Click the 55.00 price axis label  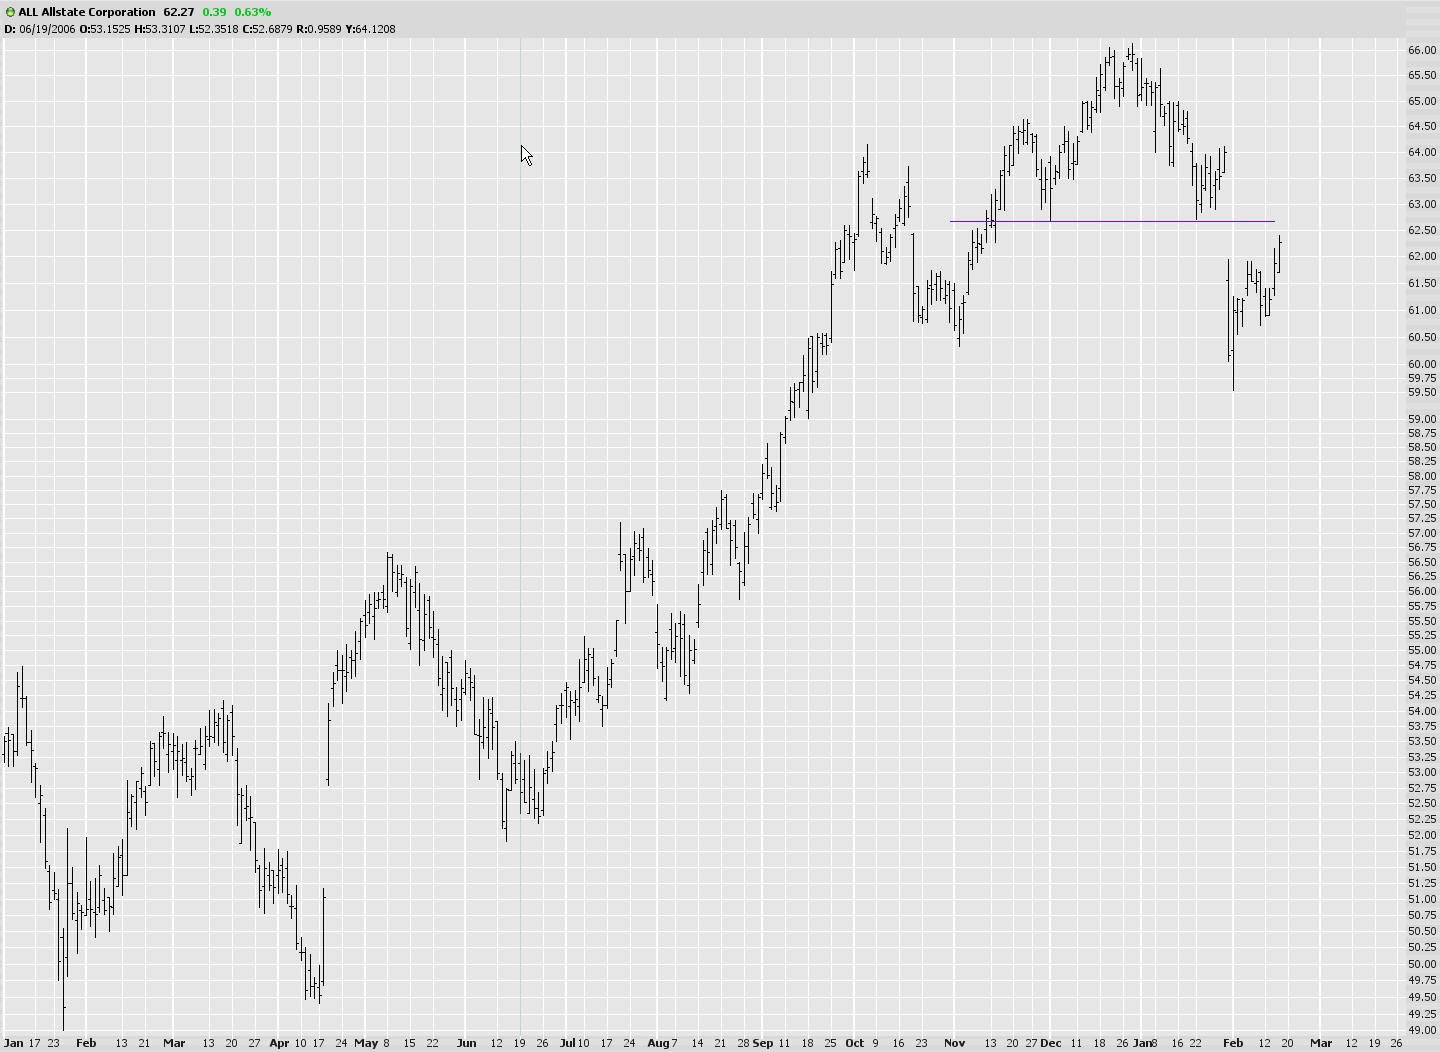pyautogui.click(x=1422, y=650)
